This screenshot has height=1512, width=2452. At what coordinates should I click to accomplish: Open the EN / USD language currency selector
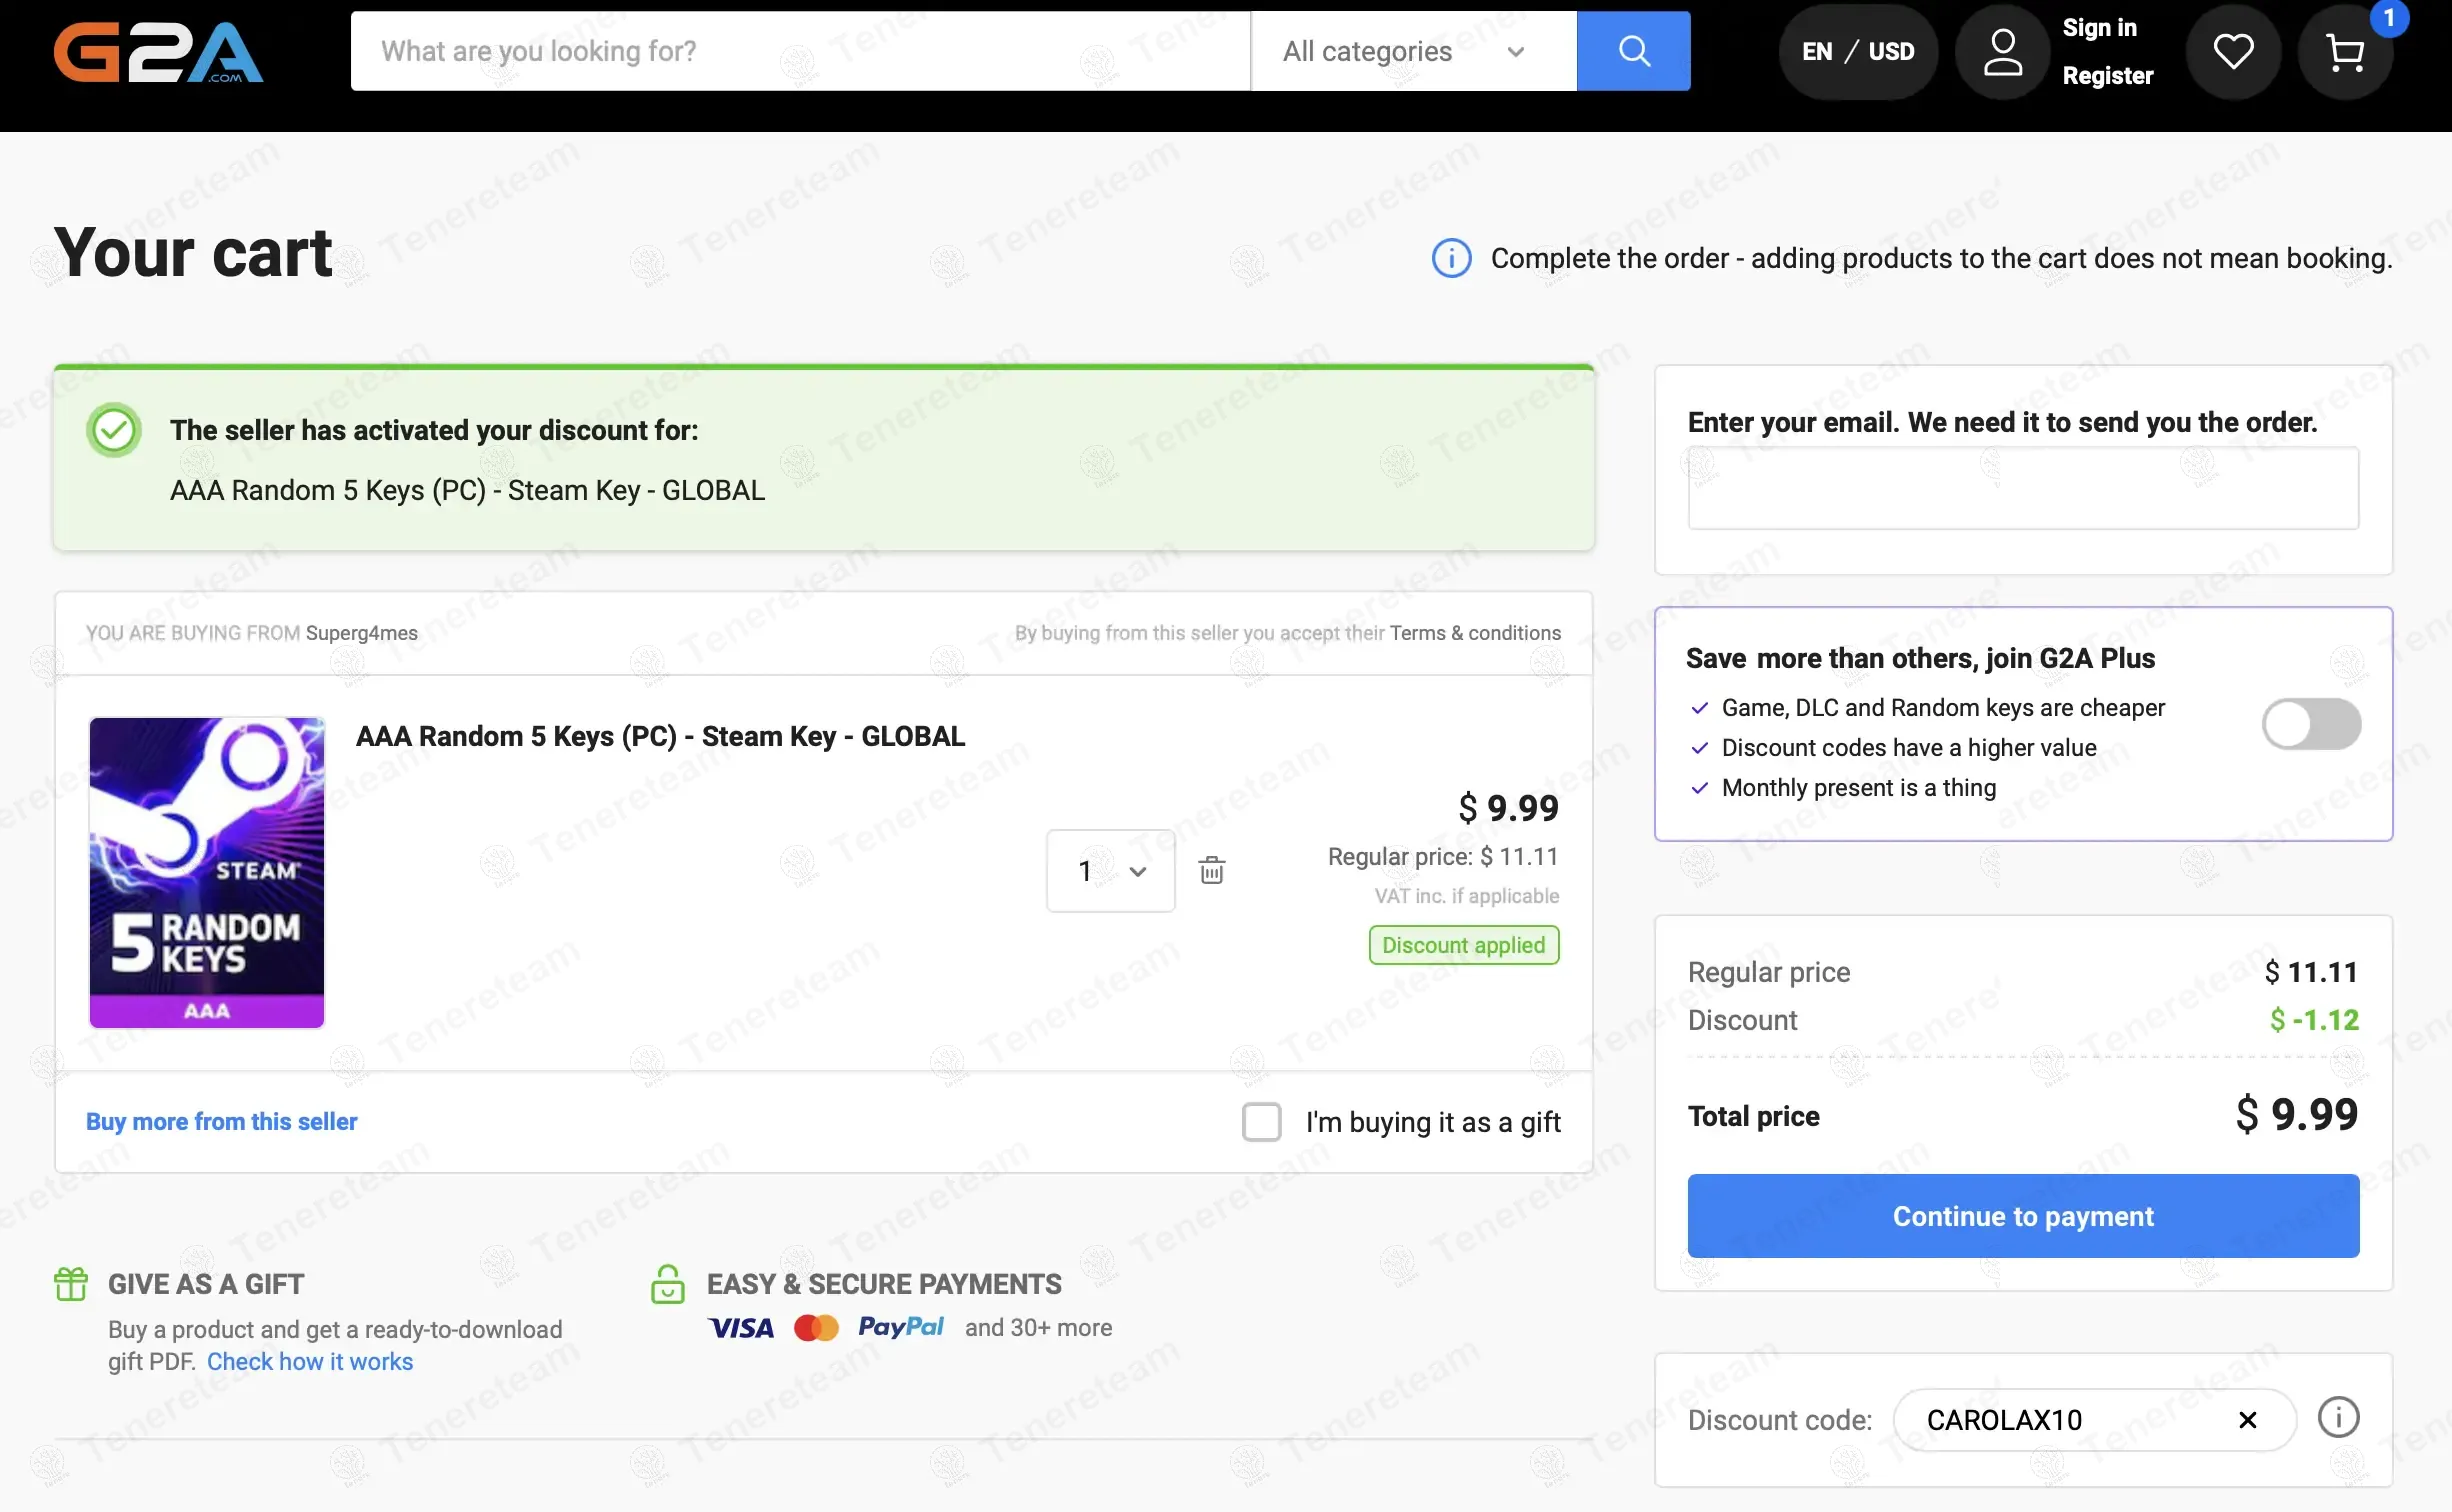point(1857,52)
